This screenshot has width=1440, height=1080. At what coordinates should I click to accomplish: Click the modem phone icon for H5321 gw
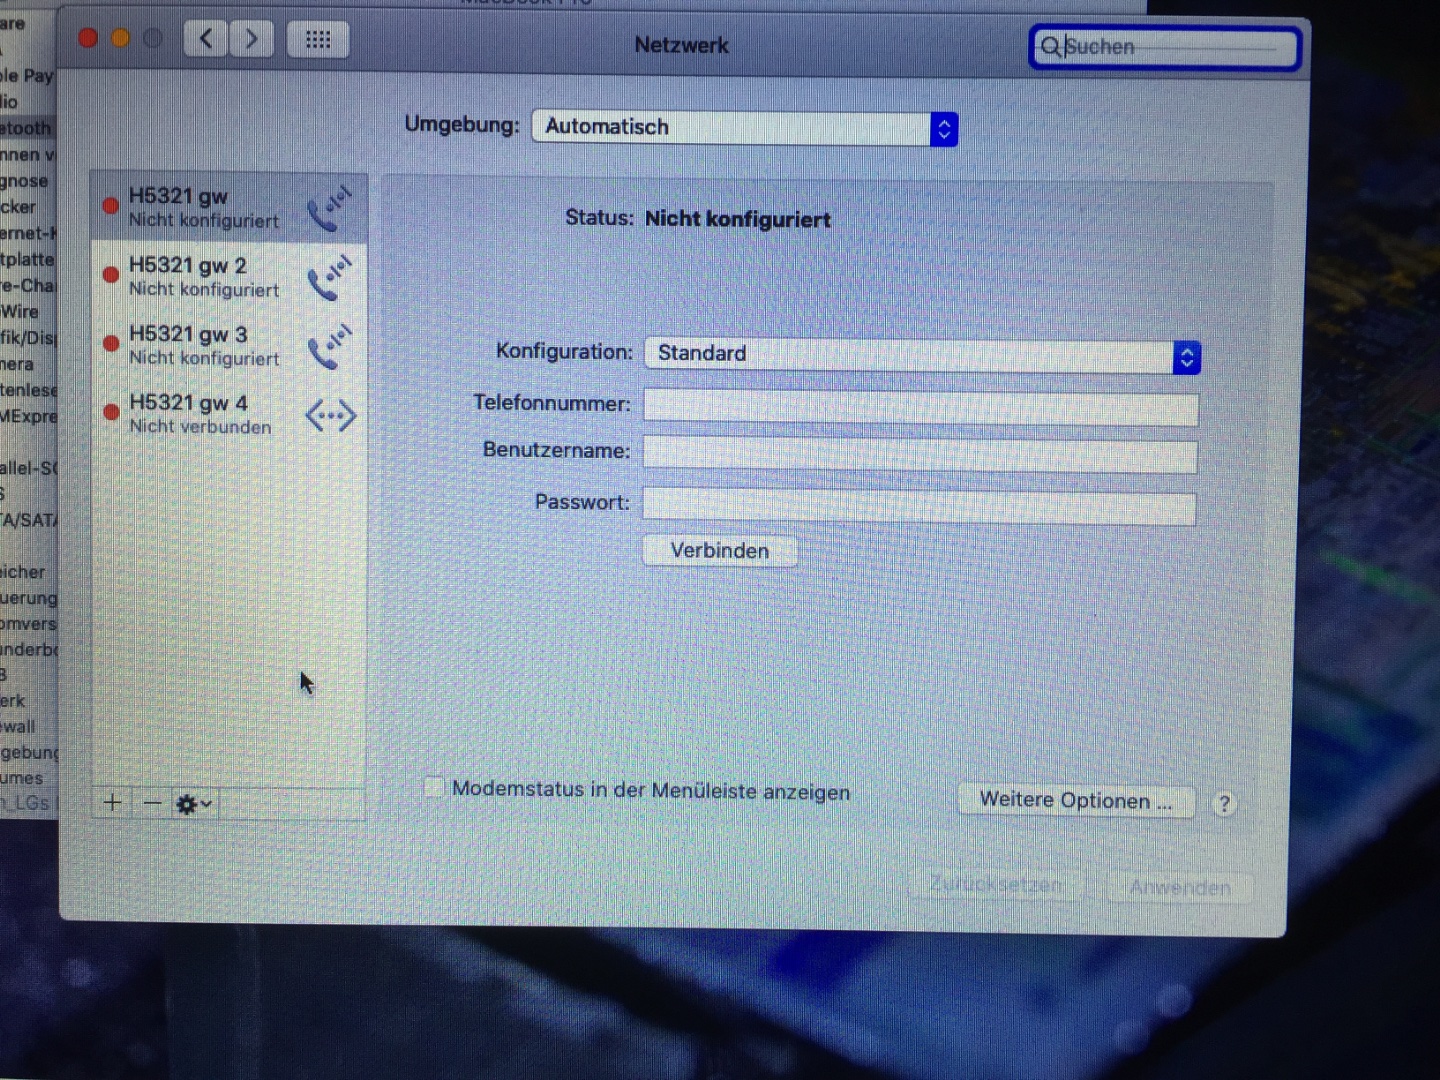click(x=330, y=207)
